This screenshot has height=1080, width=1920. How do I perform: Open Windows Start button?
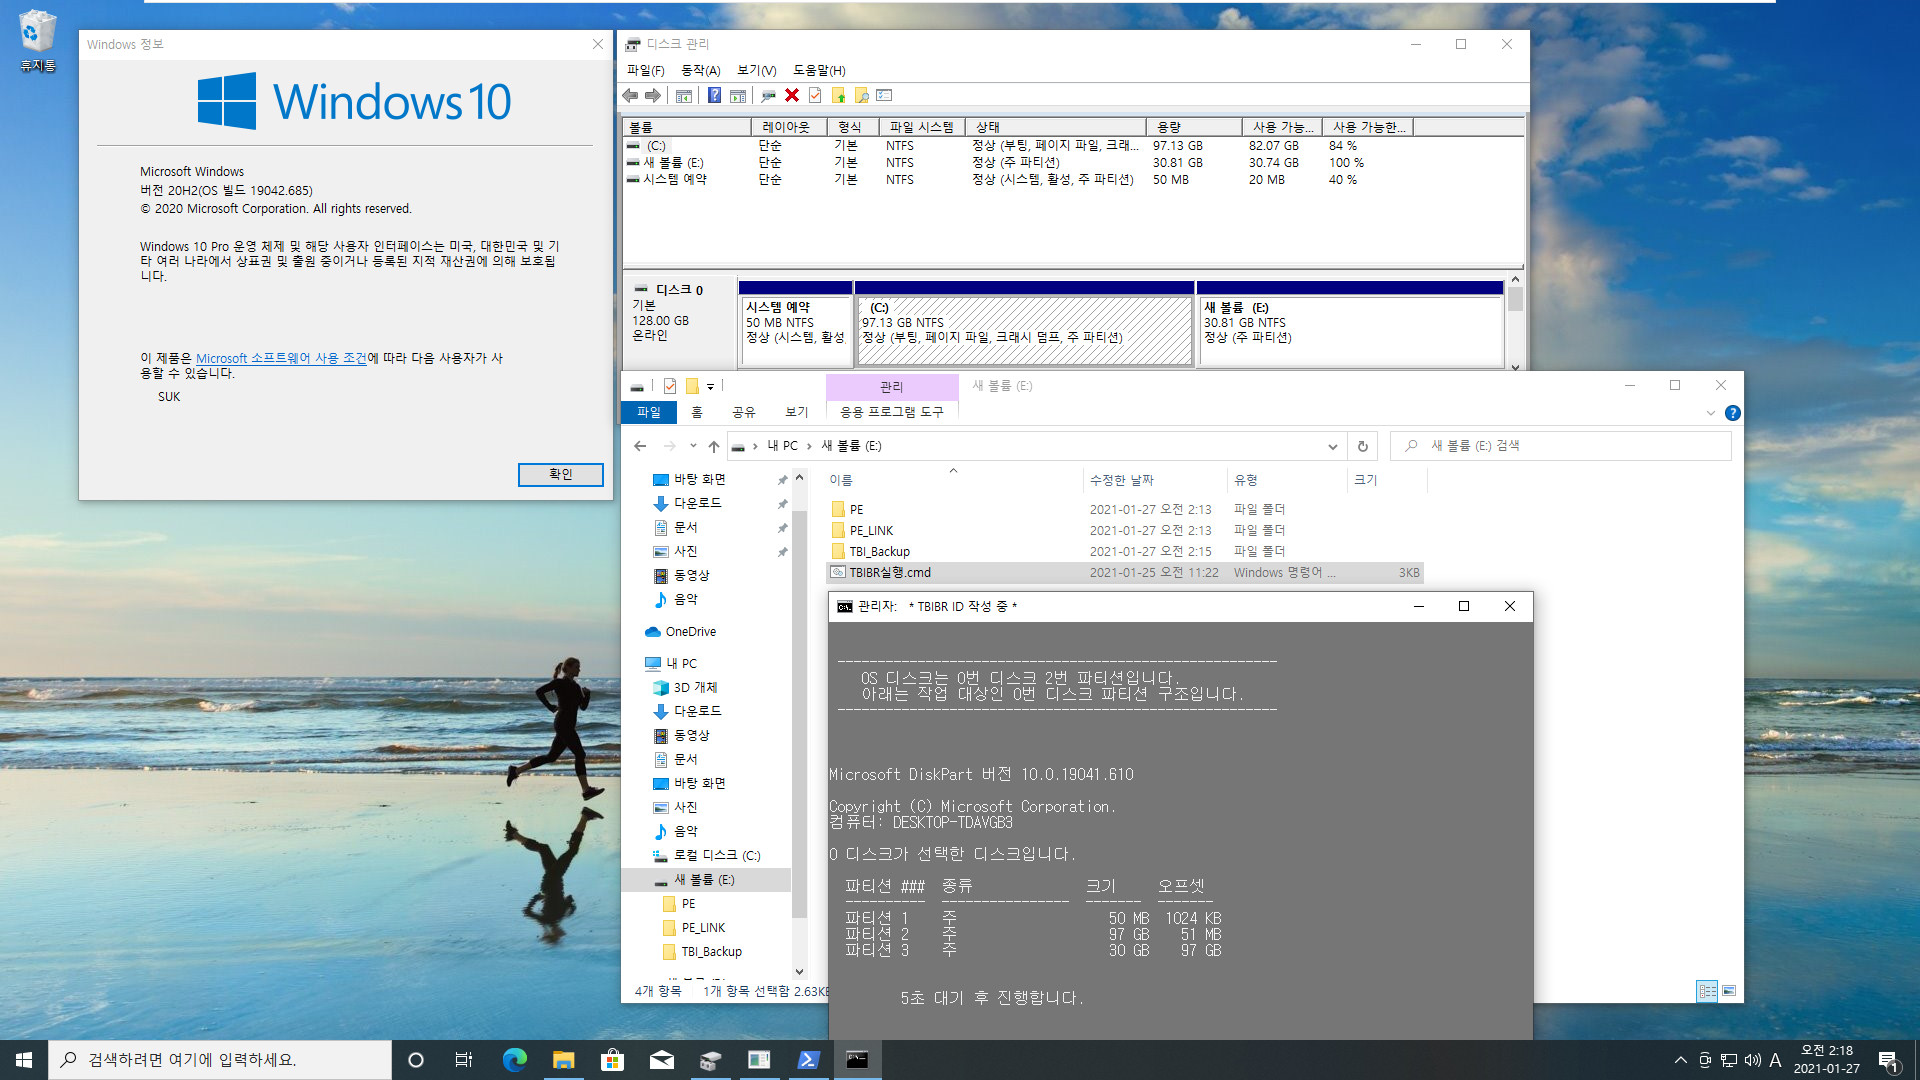coord(24,1060)
